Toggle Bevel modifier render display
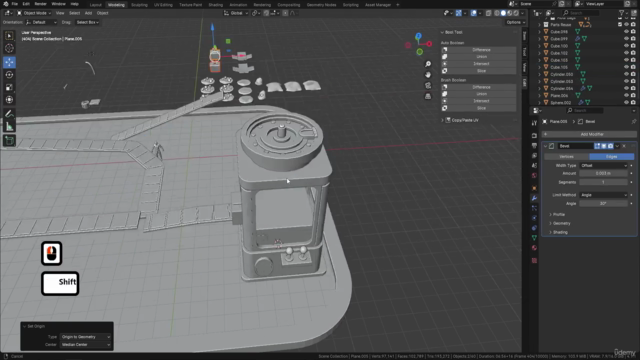The height and width of the screenshot is (360, 640). click(611, 146)
